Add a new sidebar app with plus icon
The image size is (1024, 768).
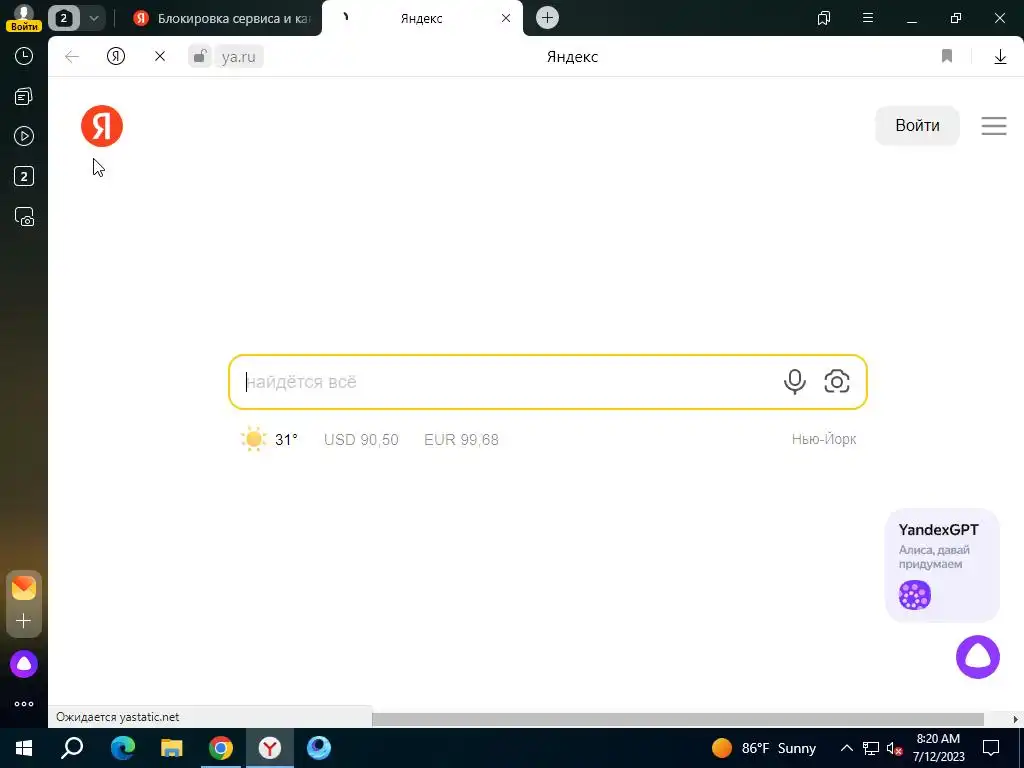[x=24, y=620]
